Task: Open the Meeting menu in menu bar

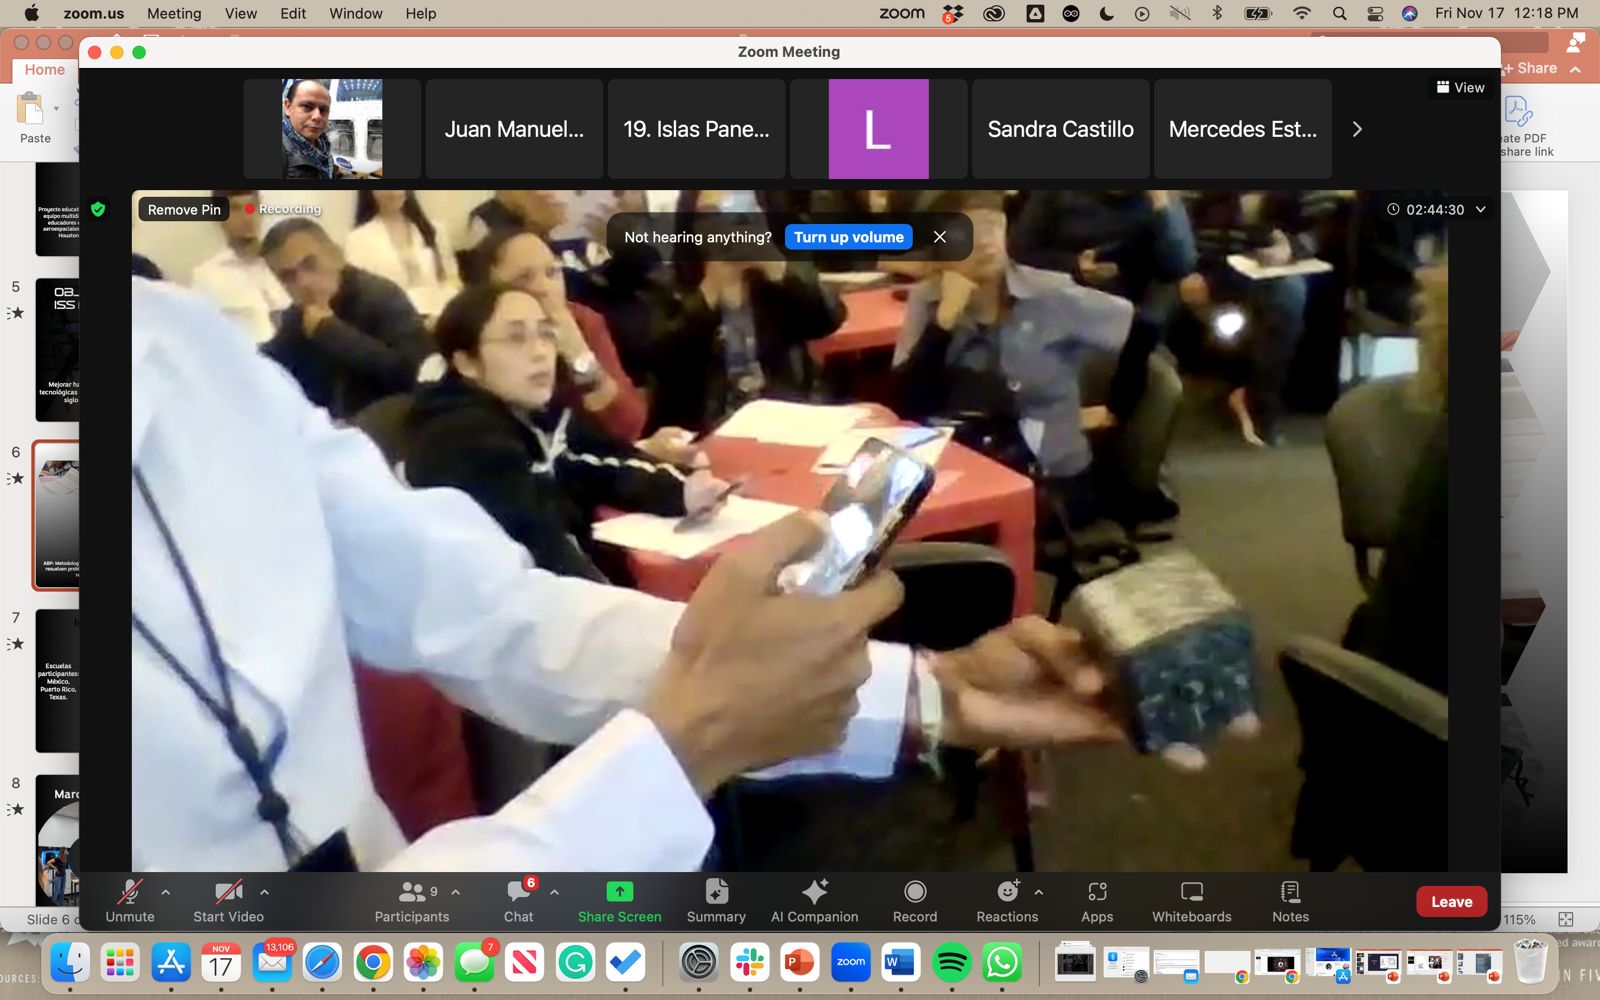Action: 174,14
